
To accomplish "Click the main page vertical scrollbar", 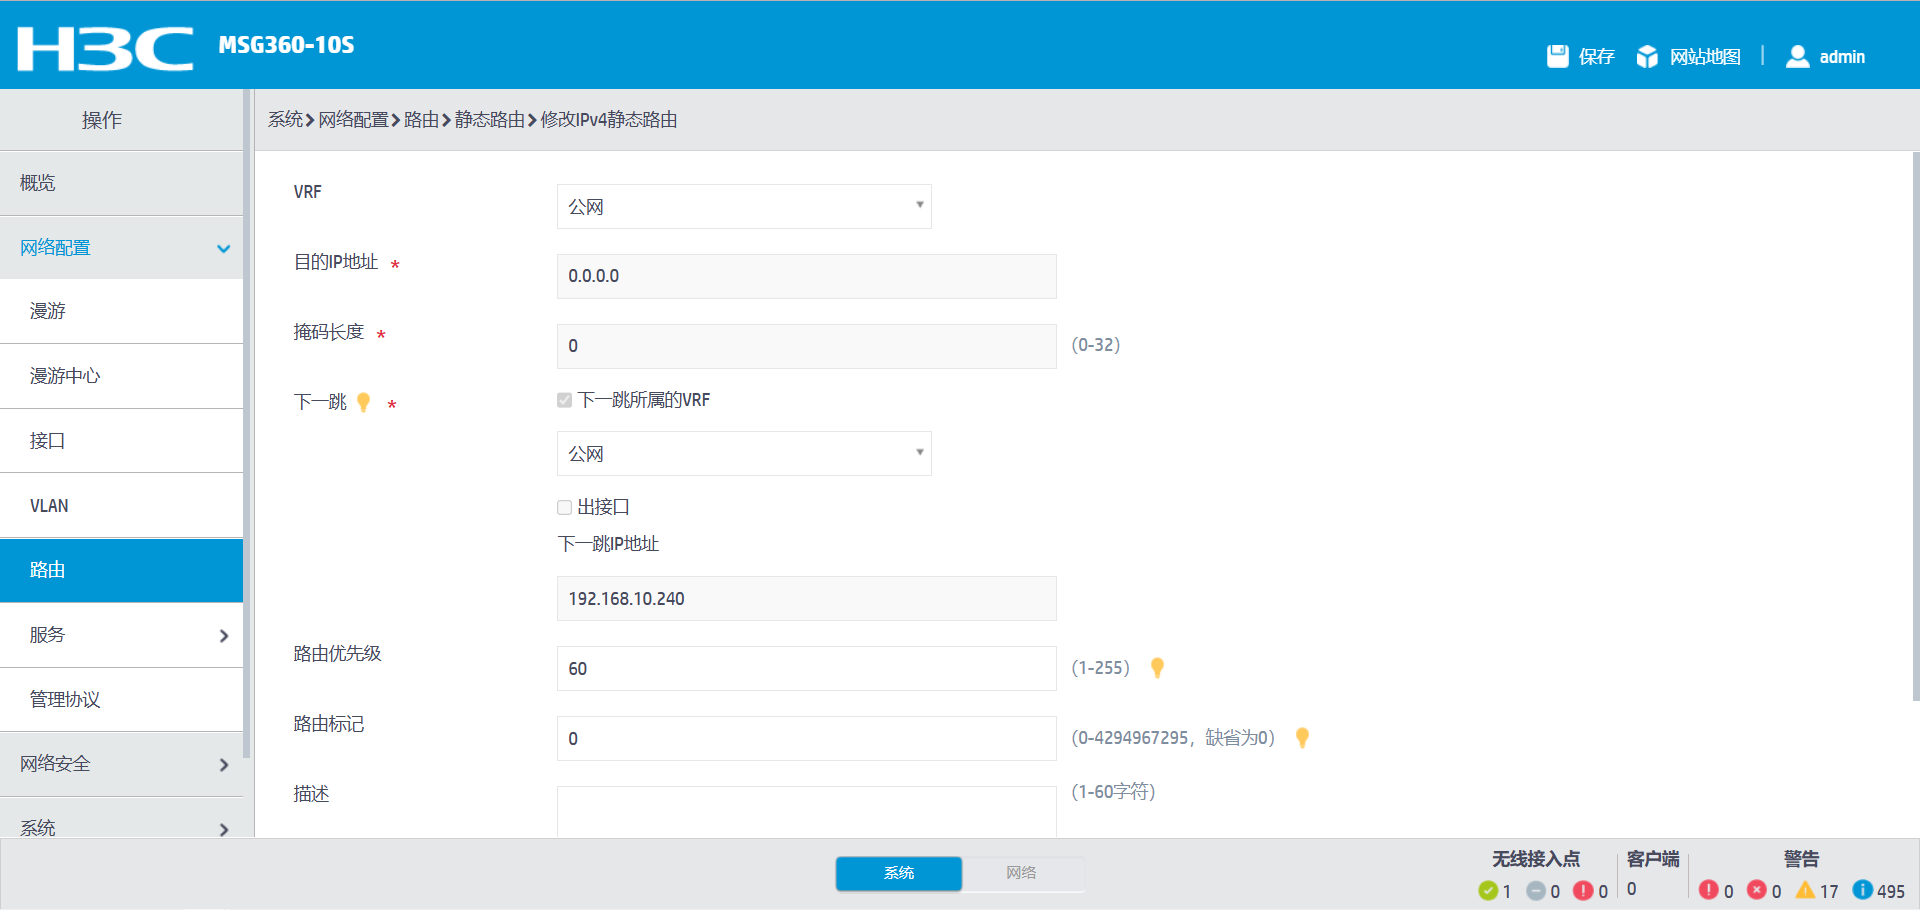I will tap(1915, 426).
